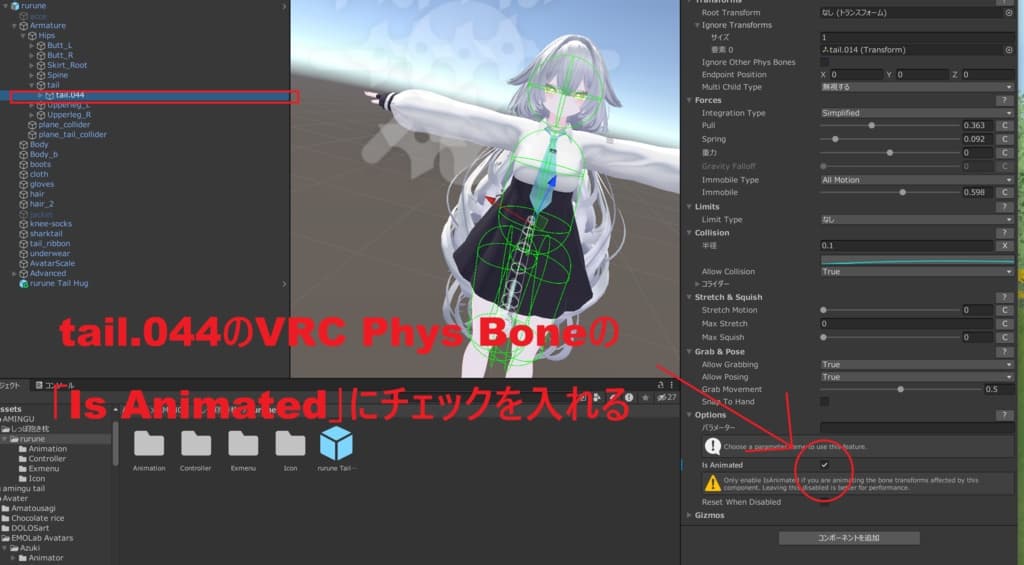Click the Endpoint Position X field
Viewport: 1024px width, 565px height.
coord(856,74)
